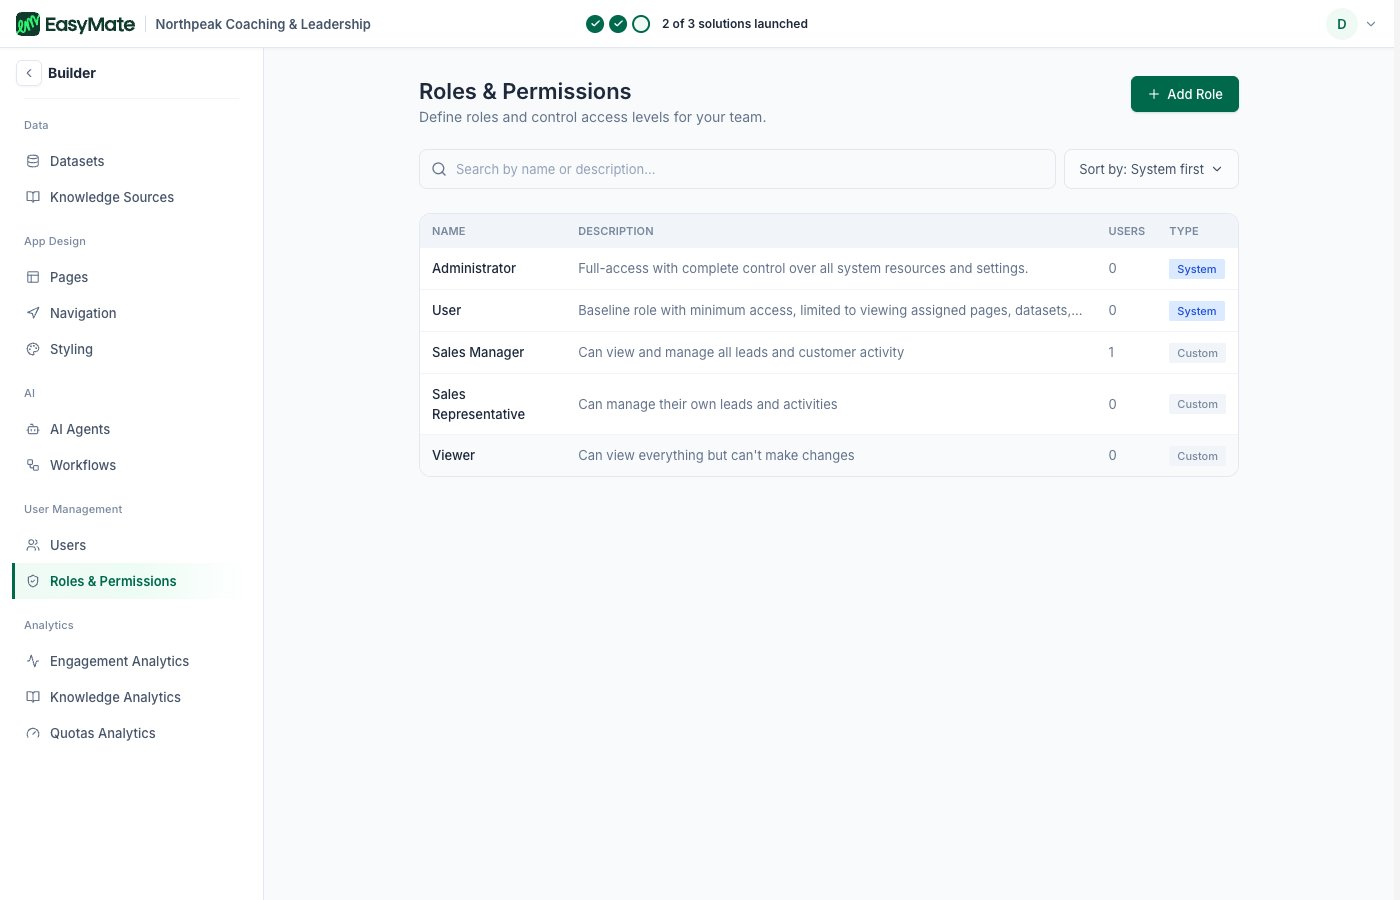Viewport: 1400px width, 900px height.
Task: Click System badge on User row
Action: point(1197,311)
